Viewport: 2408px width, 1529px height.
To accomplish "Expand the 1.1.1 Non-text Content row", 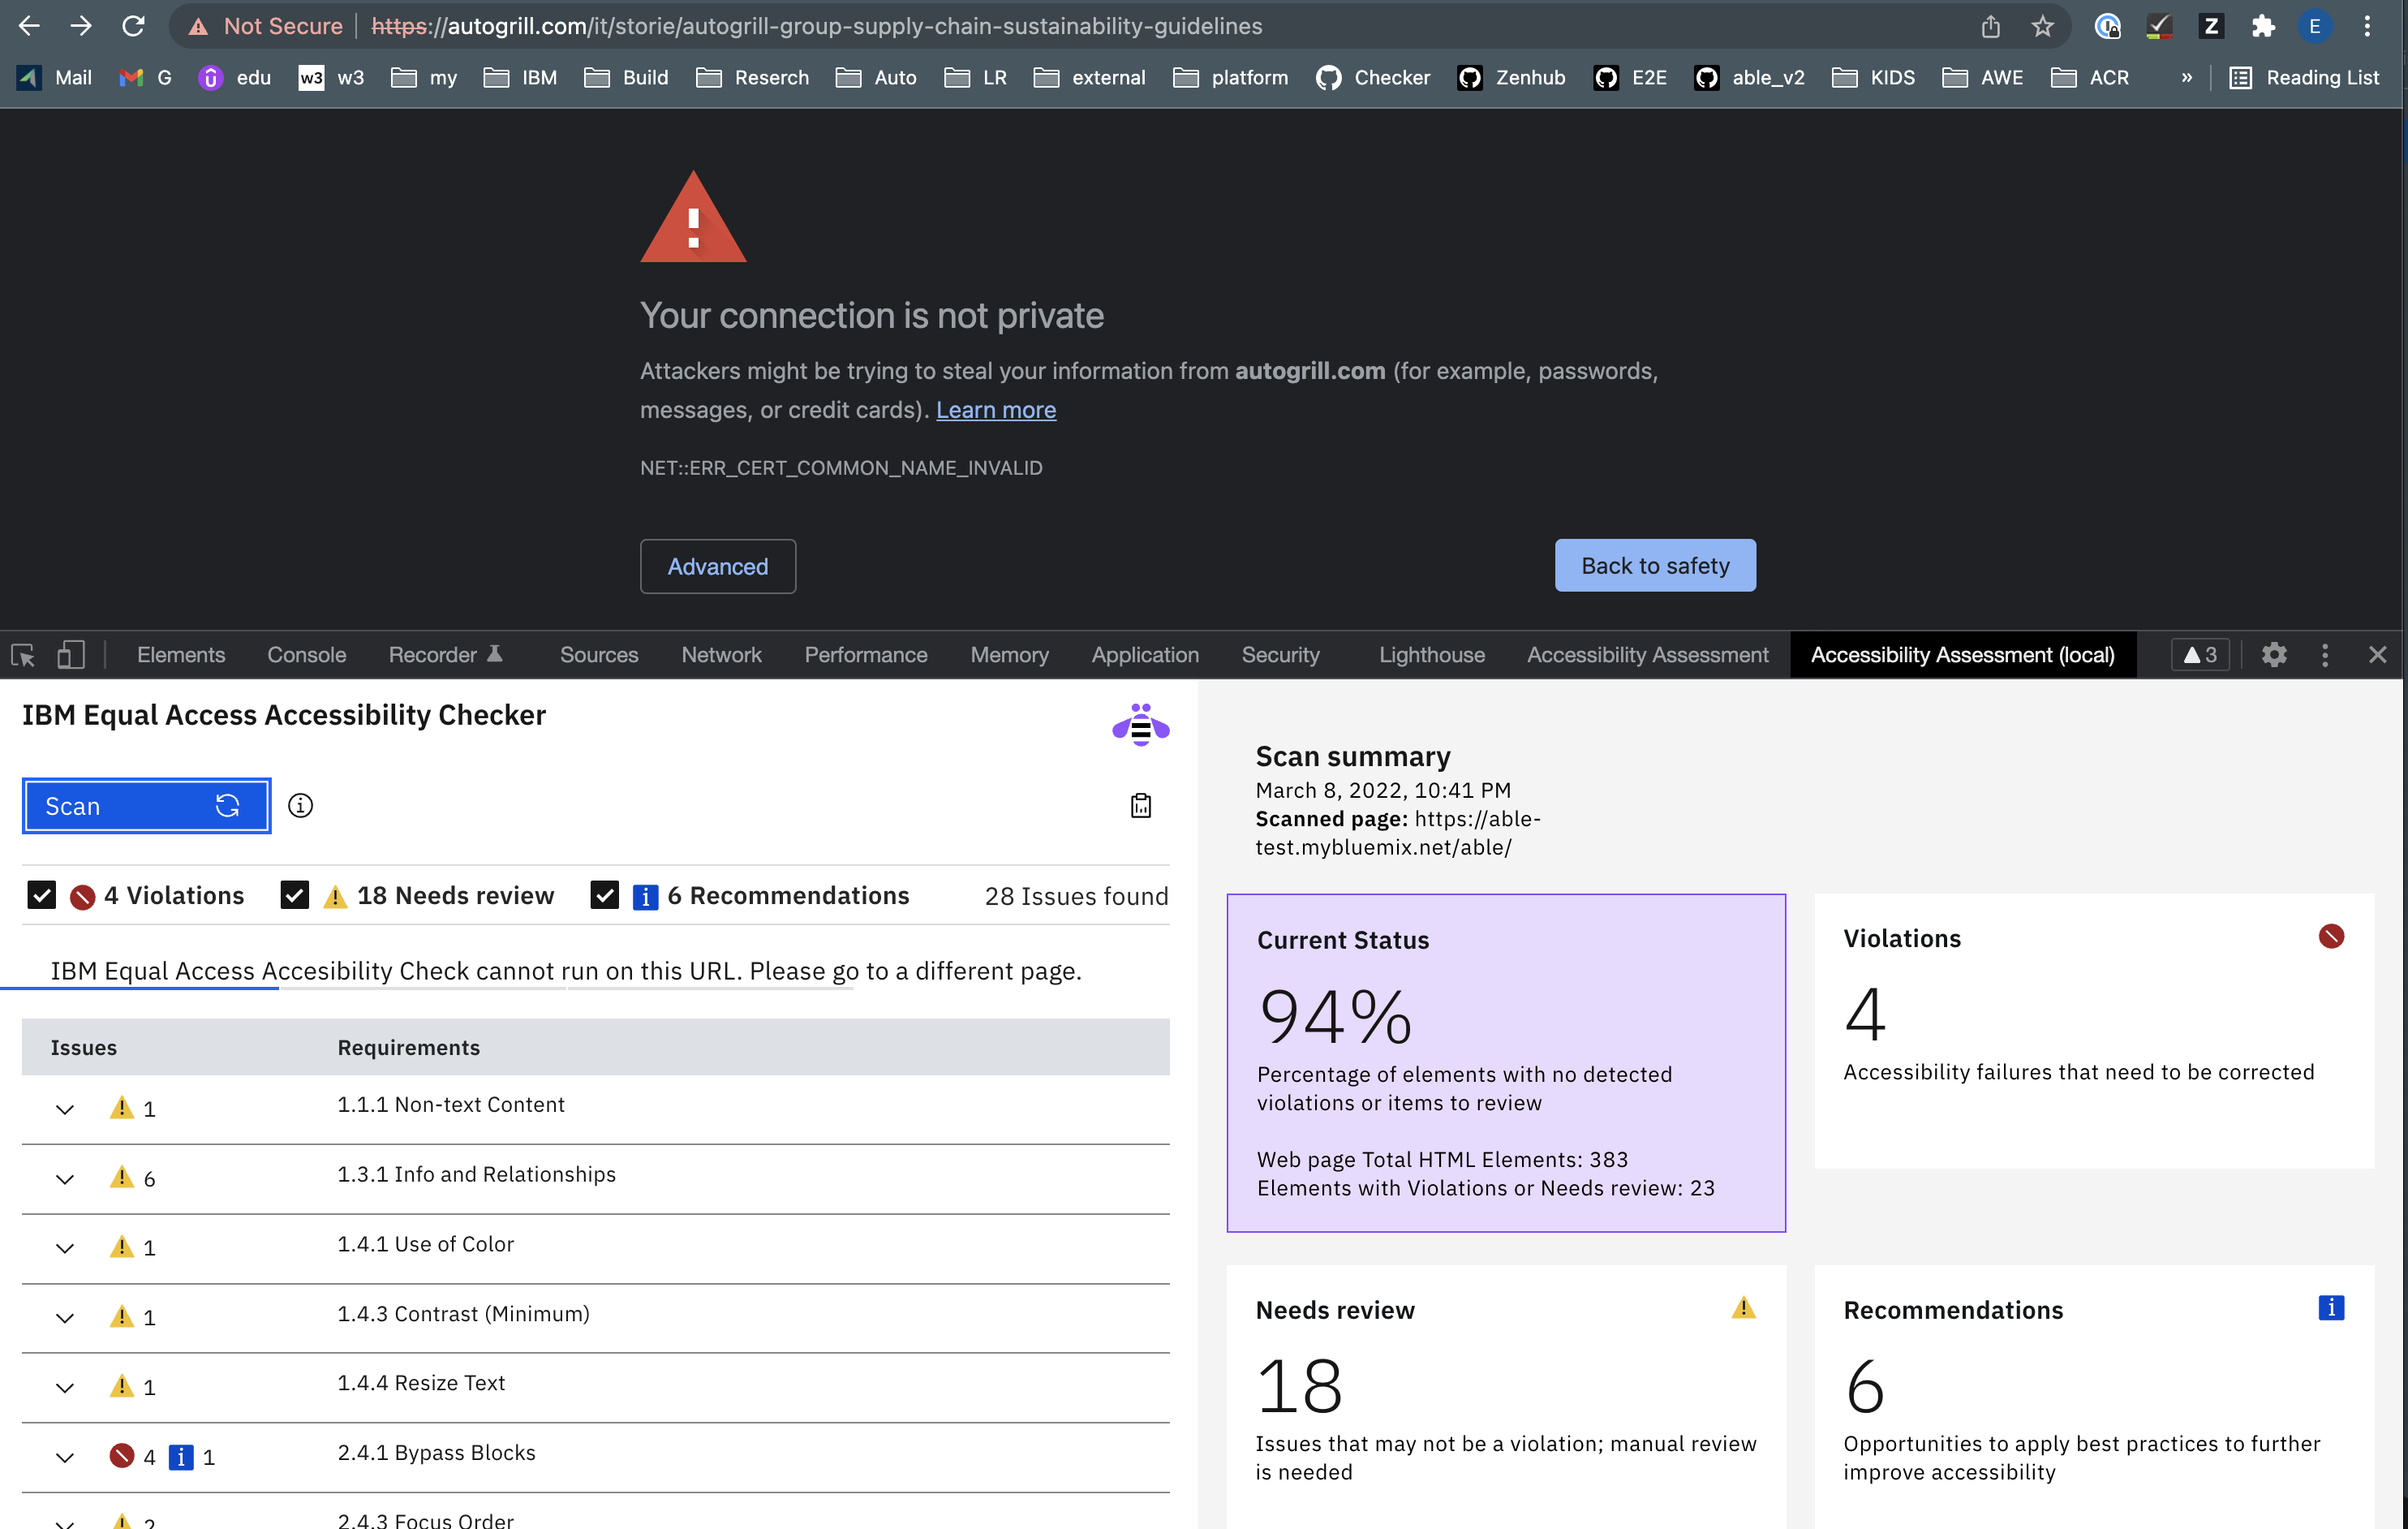I will 65,1109.
